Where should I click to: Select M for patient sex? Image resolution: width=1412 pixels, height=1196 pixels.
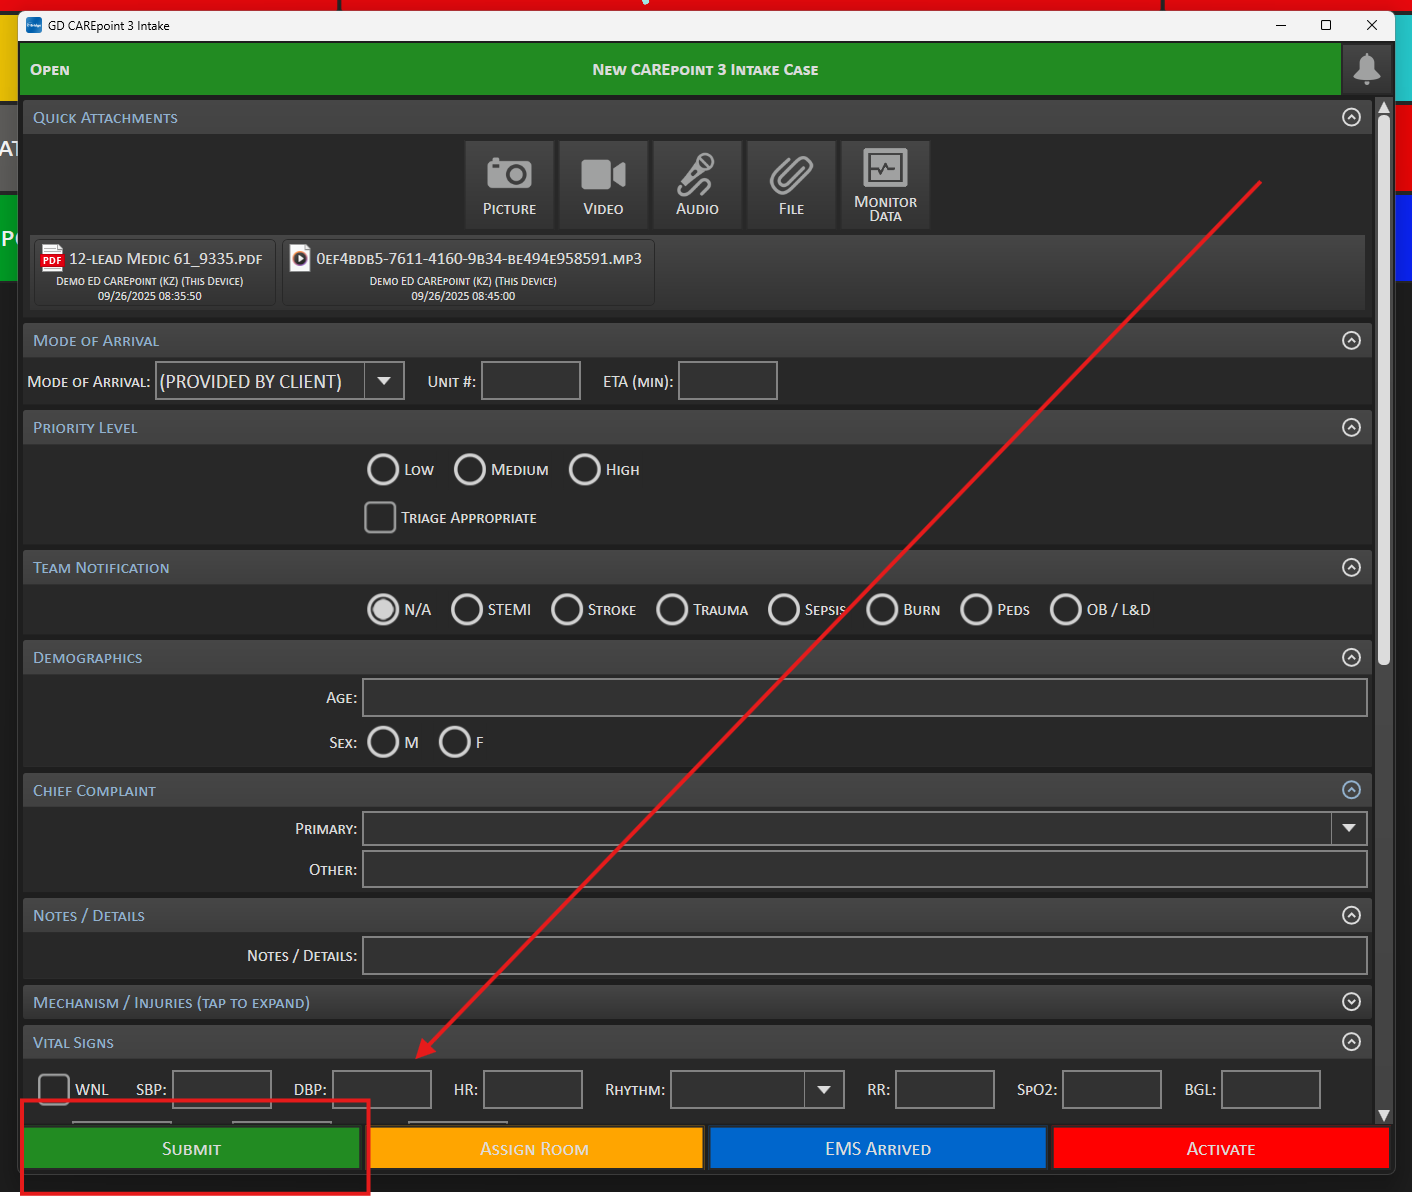coord(383,742)
